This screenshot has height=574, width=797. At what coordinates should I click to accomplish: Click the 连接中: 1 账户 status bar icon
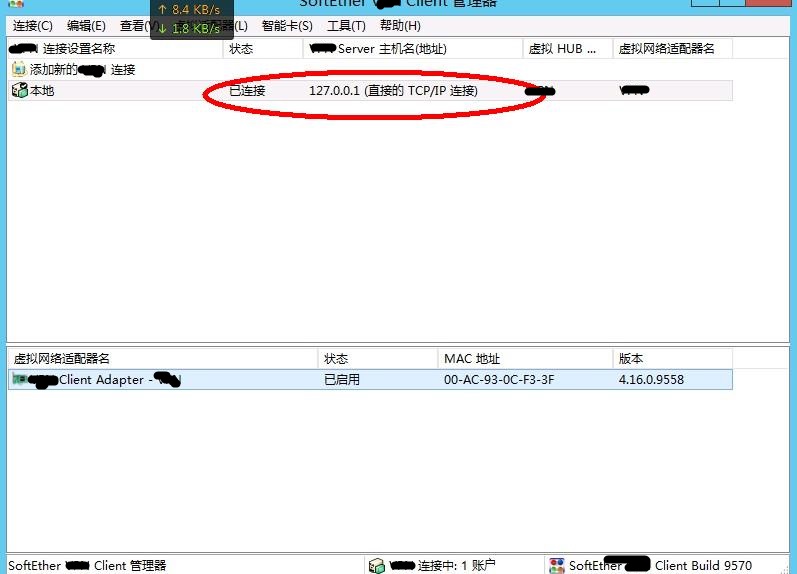tap(376, 566)
